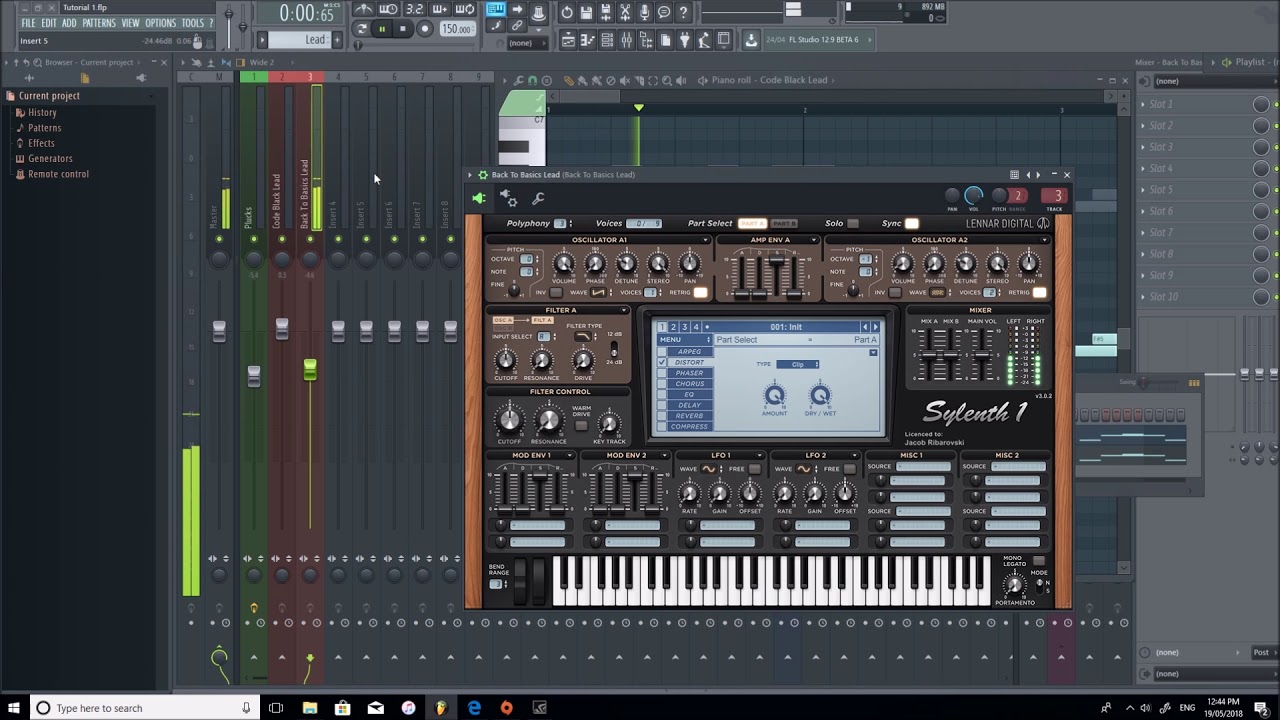1280x720 pixels.
Task: Enable the DELAY effect checkbox
Action: pyautogui.click(x=662, y=405)
